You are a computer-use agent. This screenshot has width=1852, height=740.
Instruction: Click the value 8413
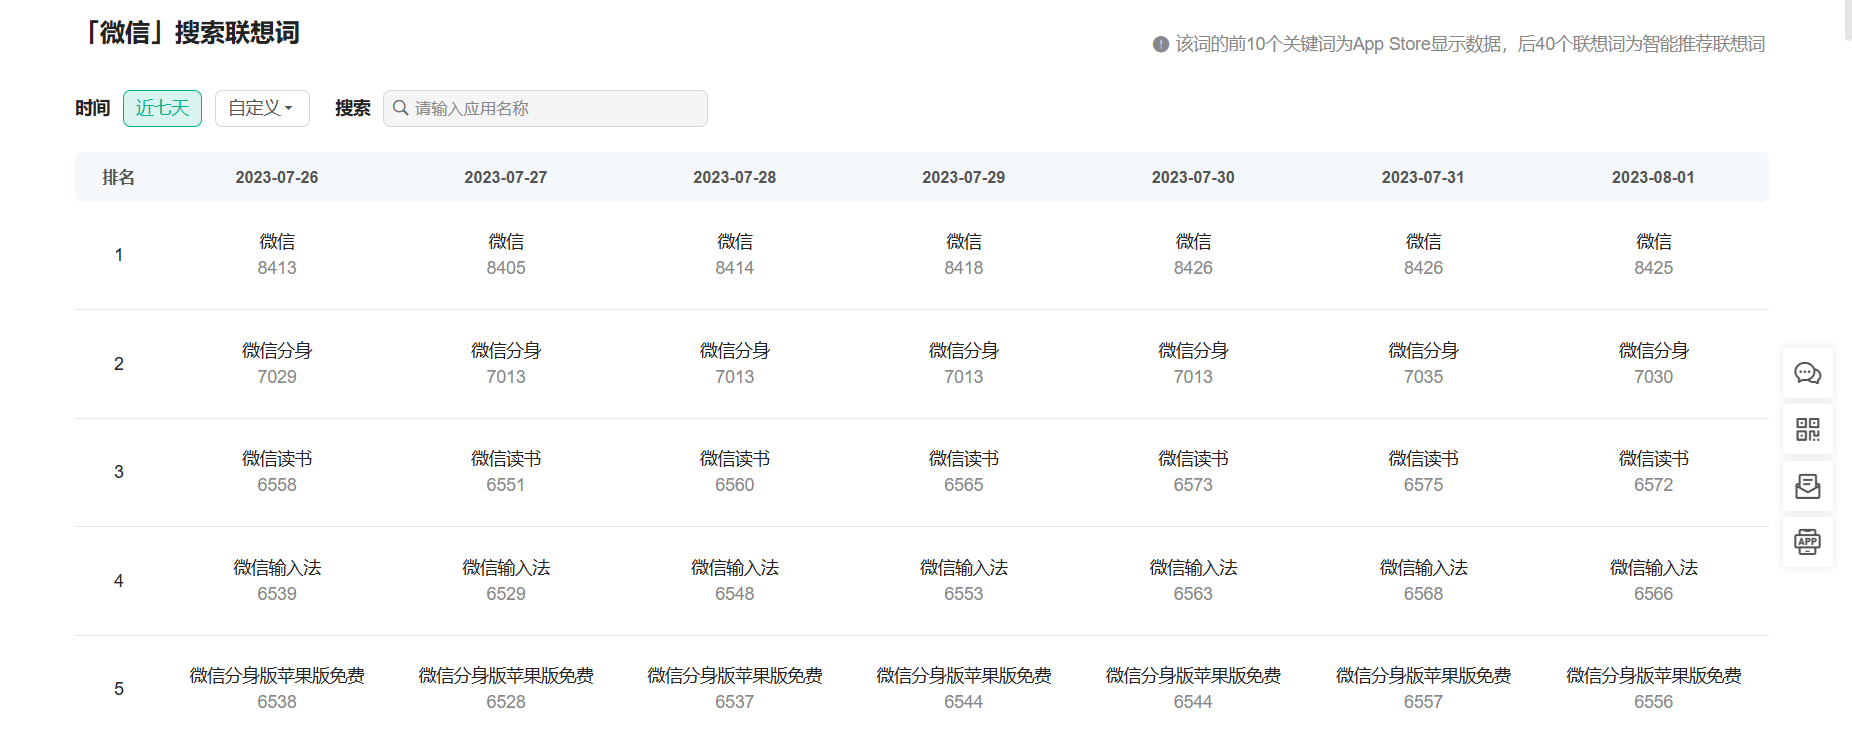click(277, 268)
